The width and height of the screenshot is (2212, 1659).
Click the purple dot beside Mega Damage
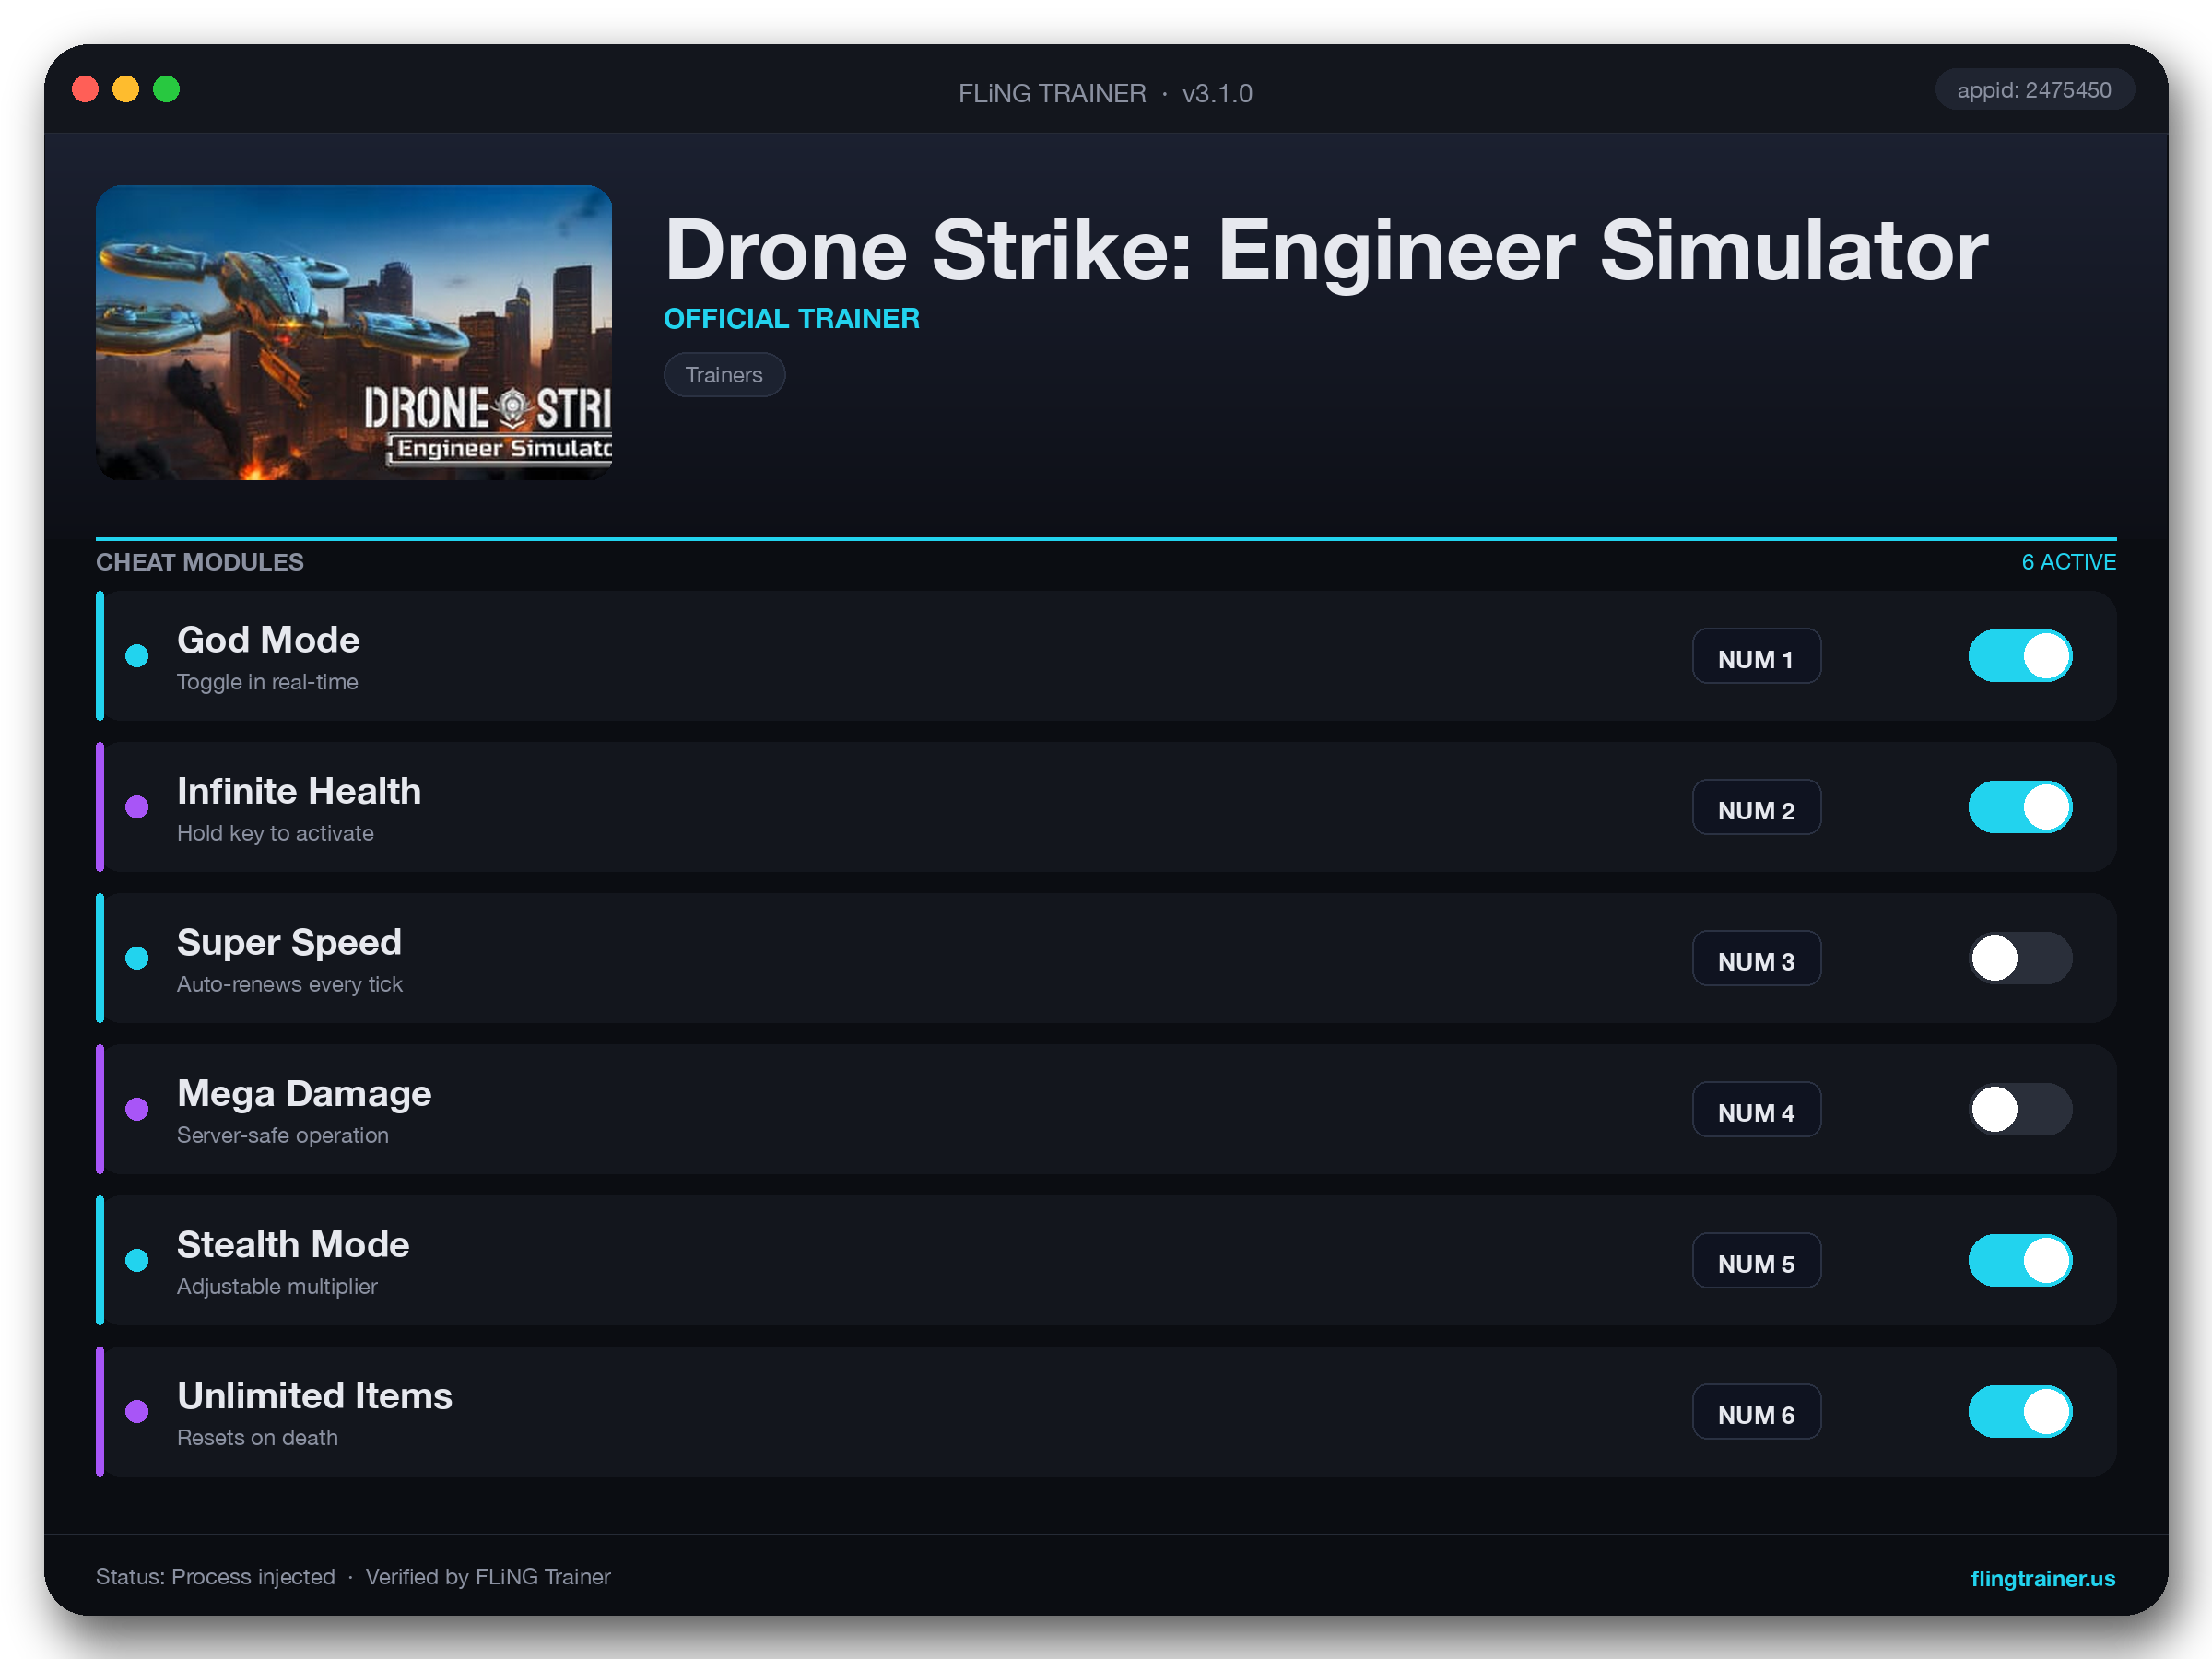pyautogui.click(x=137, y=1109)
